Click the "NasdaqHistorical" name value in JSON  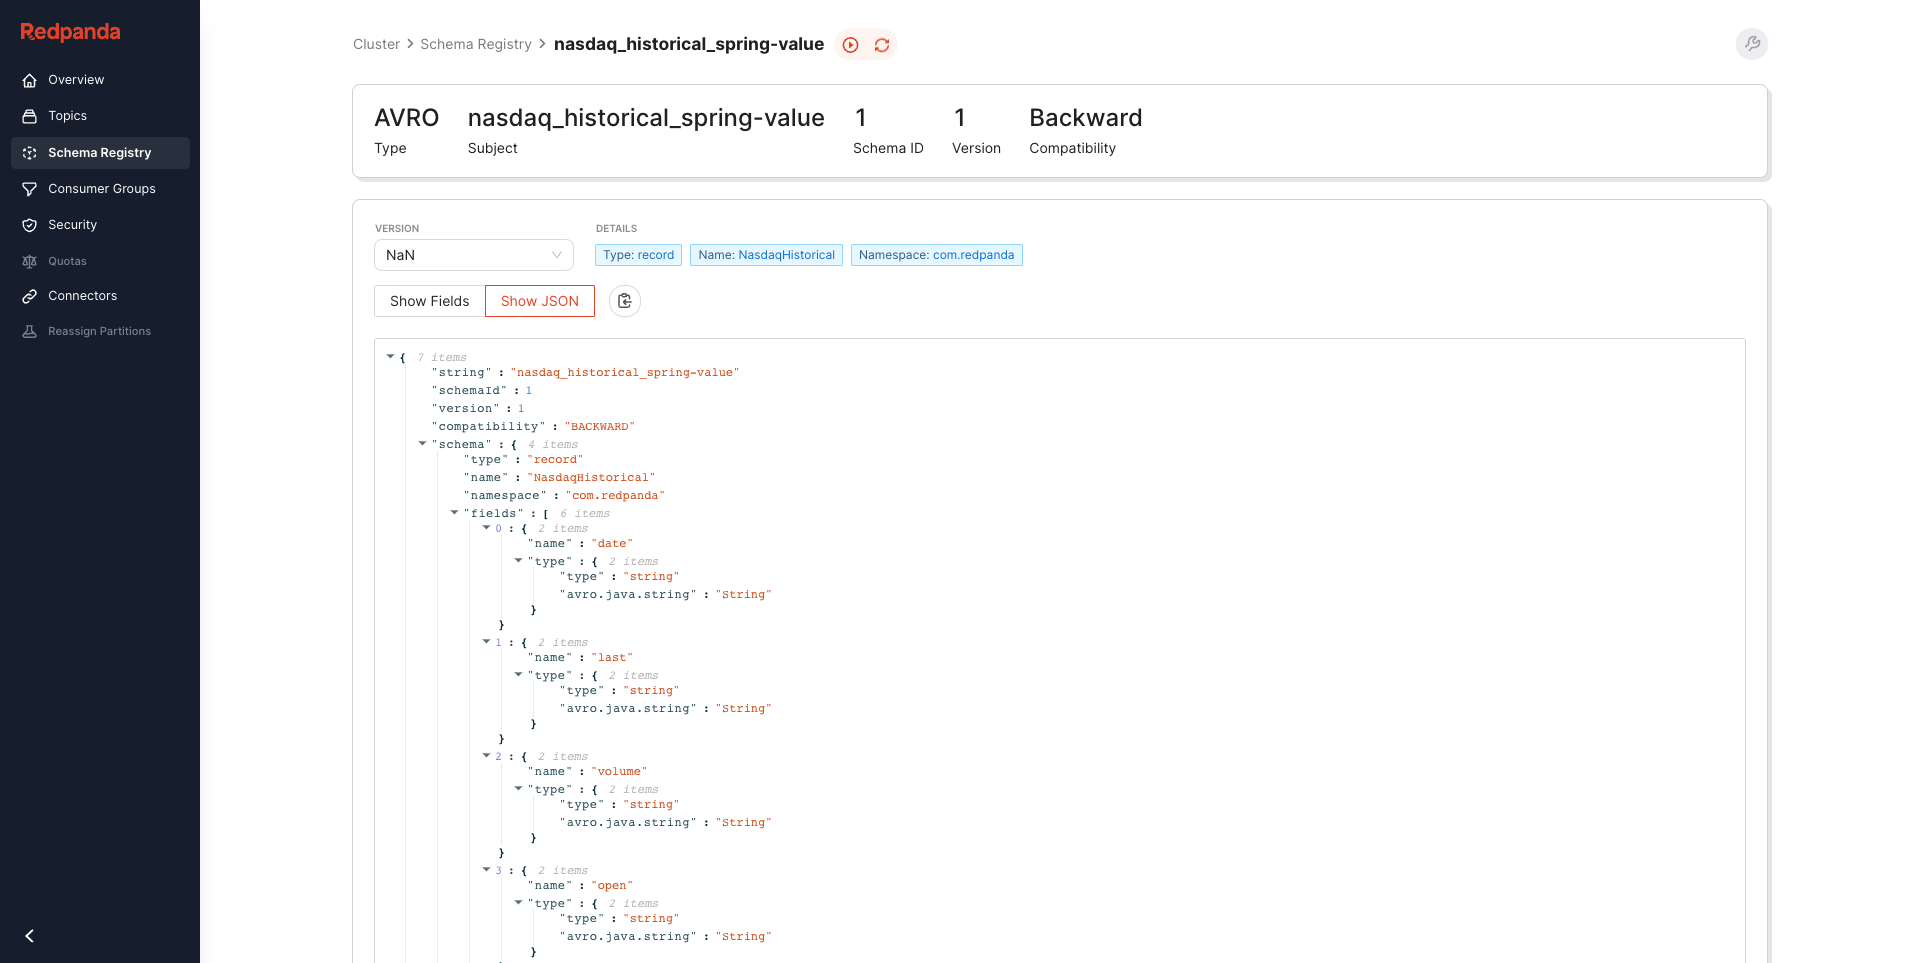point(591,478)
